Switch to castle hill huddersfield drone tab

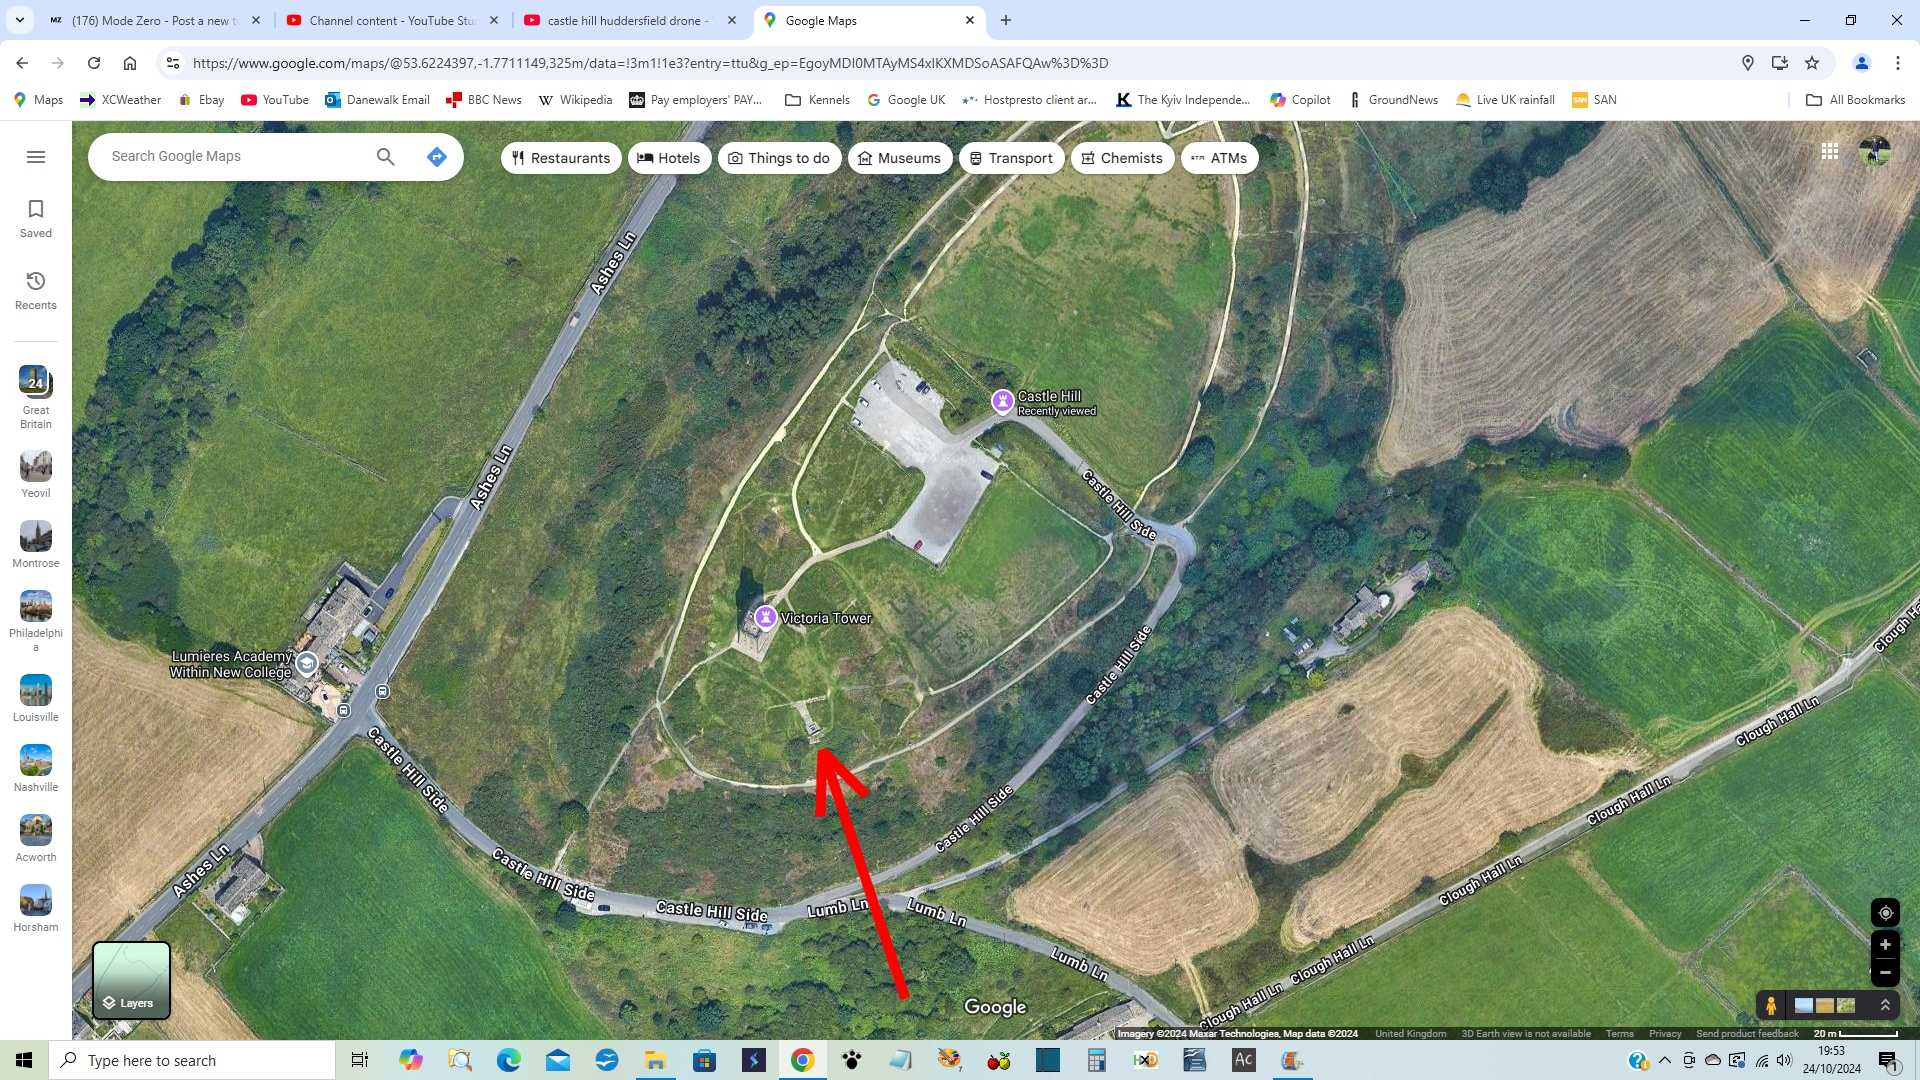[x=627, y=20]
